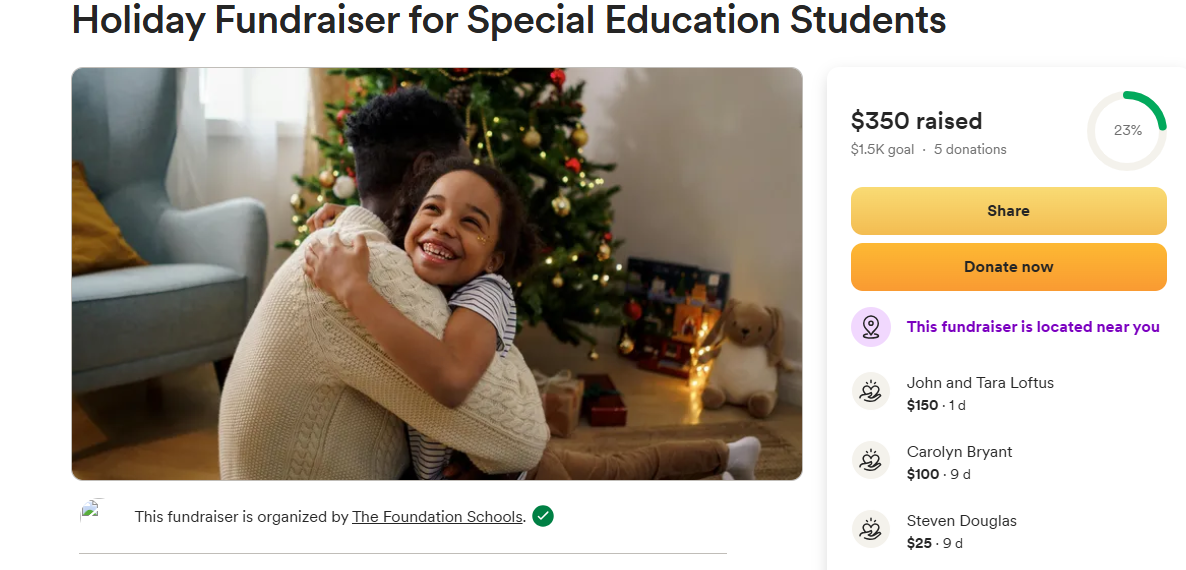Select the Carolyn Bryant donor name
Screen dimensions: 1186x570
959,452
